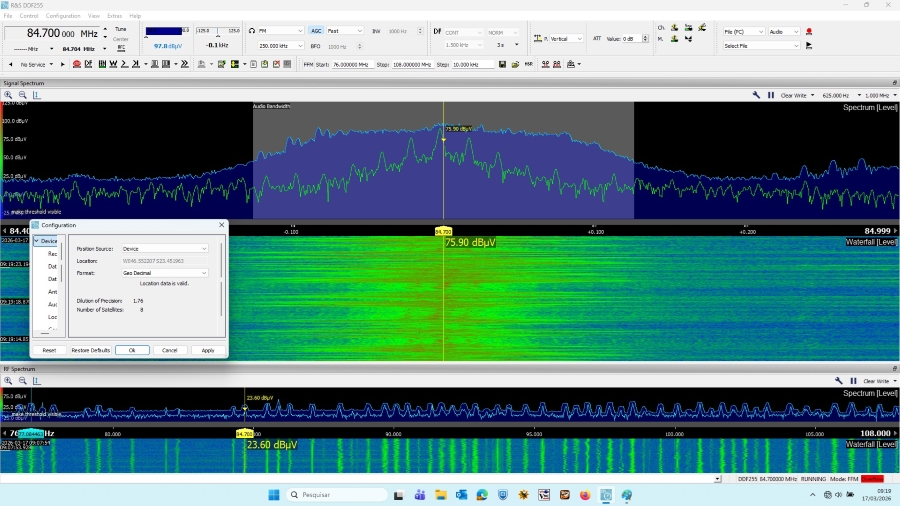Zoom out in the Signal Spectrum panel
Screen dimensions: 900x506
click(22, 95)
